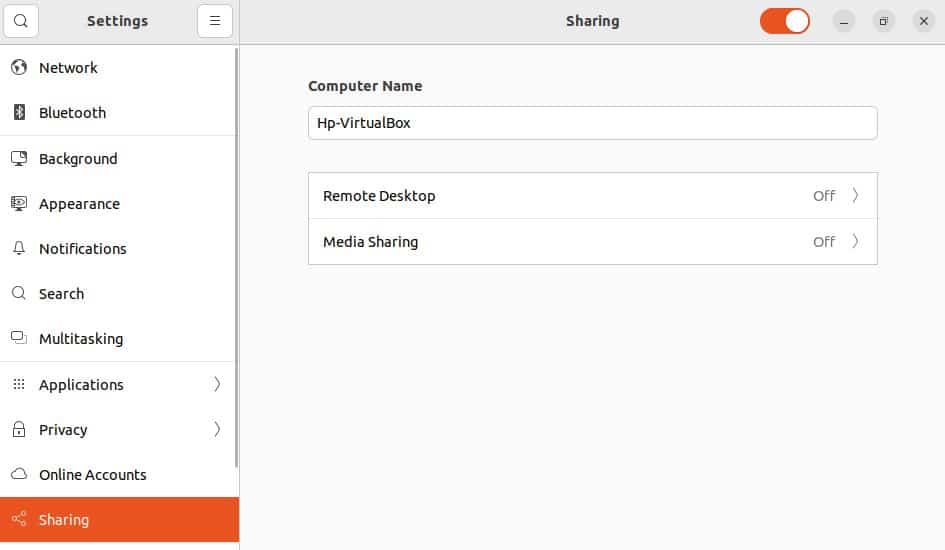Click the Online Accounts cloud icon
This screenshot has height=550, width=945.
coord(18,475)
